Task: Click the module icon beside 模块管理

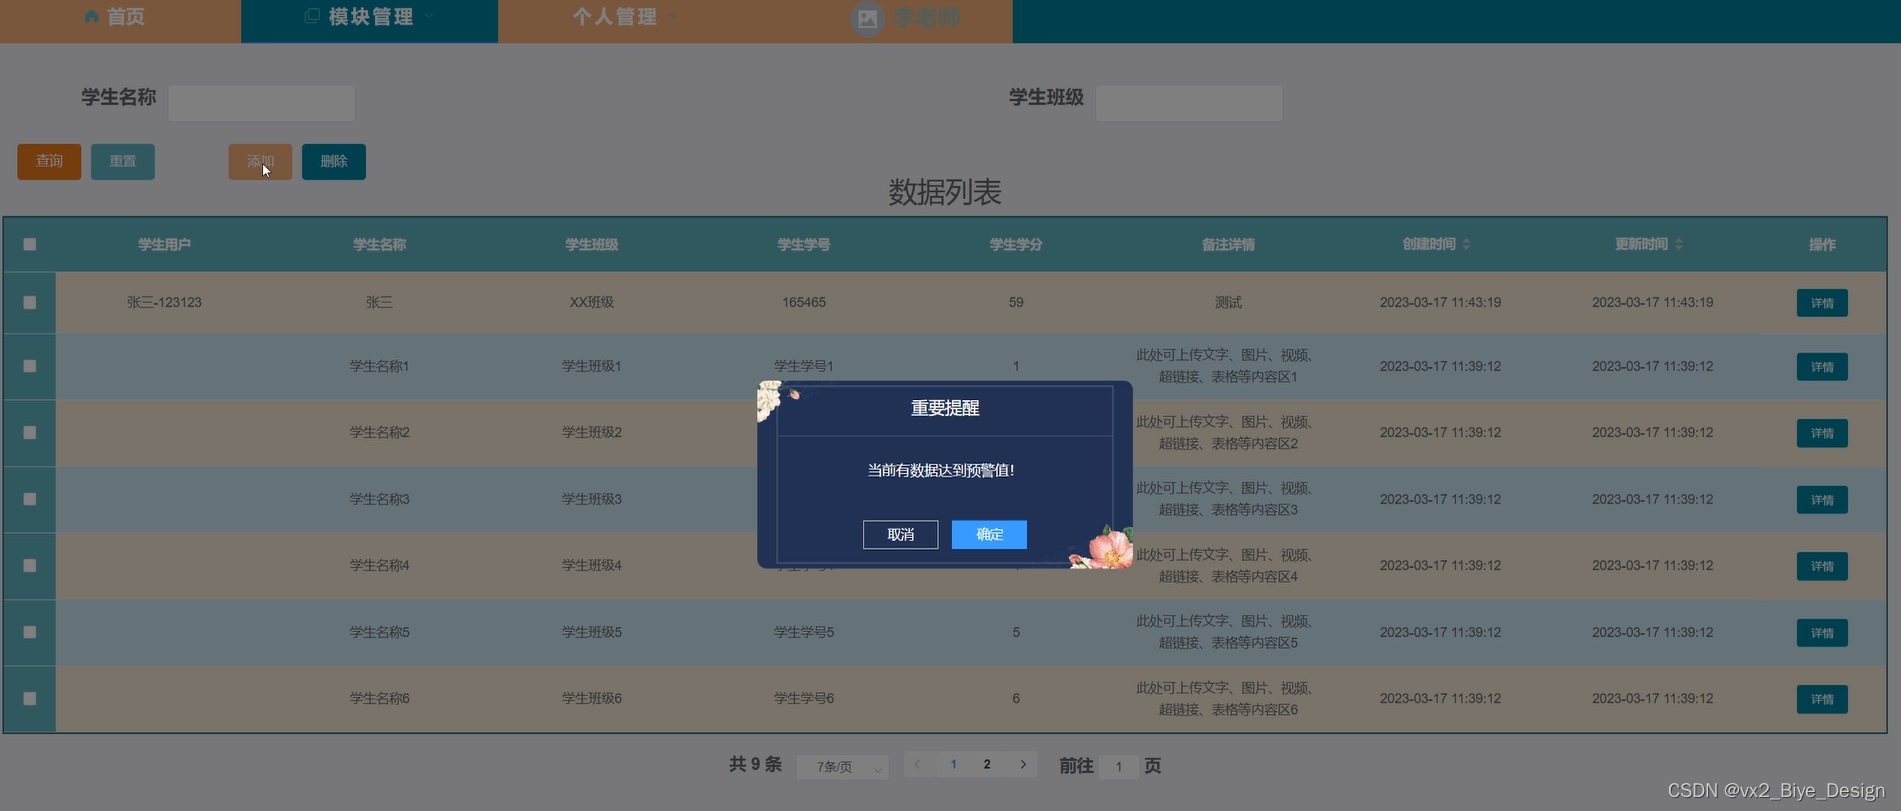Action: click(312, 16)
